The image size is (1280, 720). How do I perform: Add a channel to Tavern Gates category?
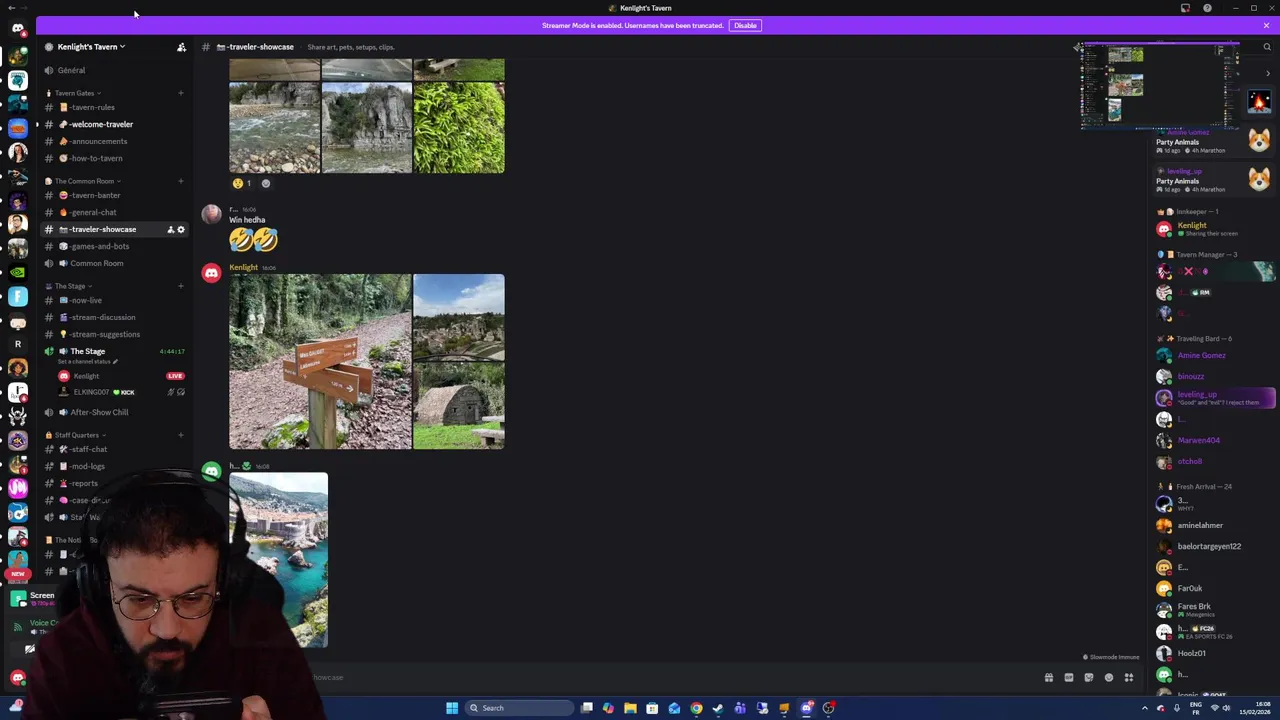point(181,93)
